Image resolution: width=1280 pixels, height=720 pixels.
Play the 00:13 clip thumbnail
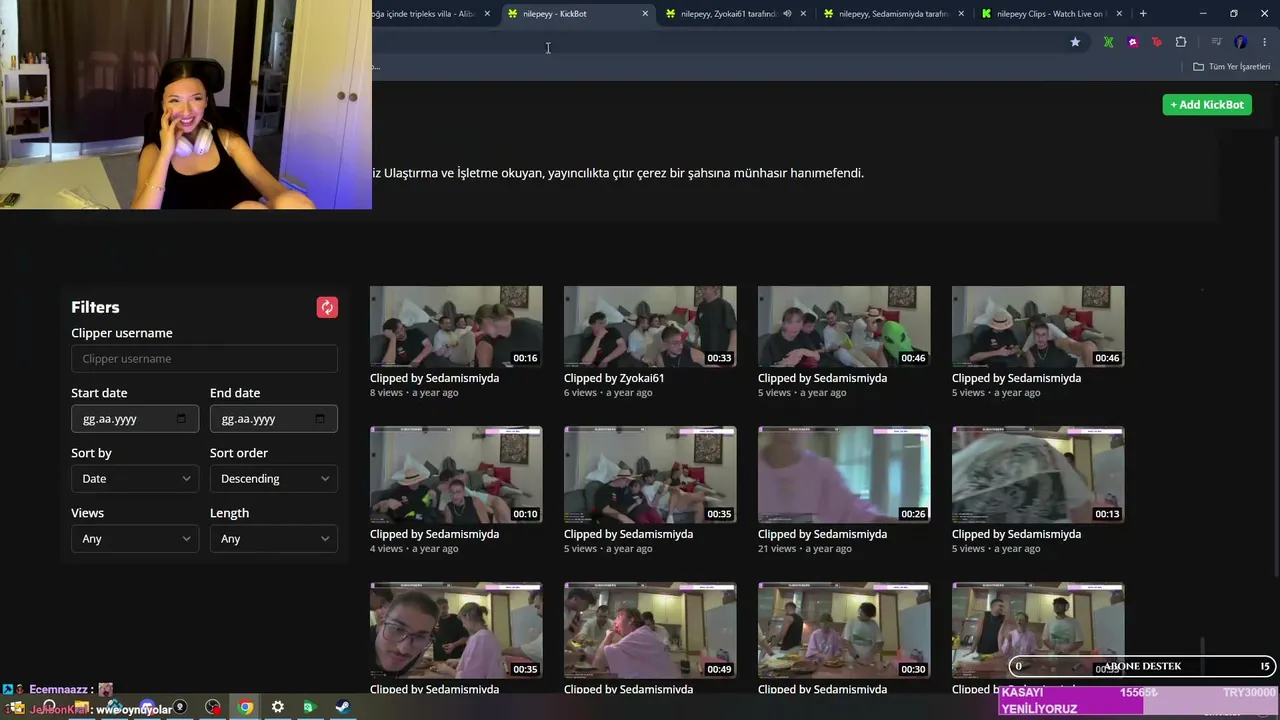(1038, 475)
